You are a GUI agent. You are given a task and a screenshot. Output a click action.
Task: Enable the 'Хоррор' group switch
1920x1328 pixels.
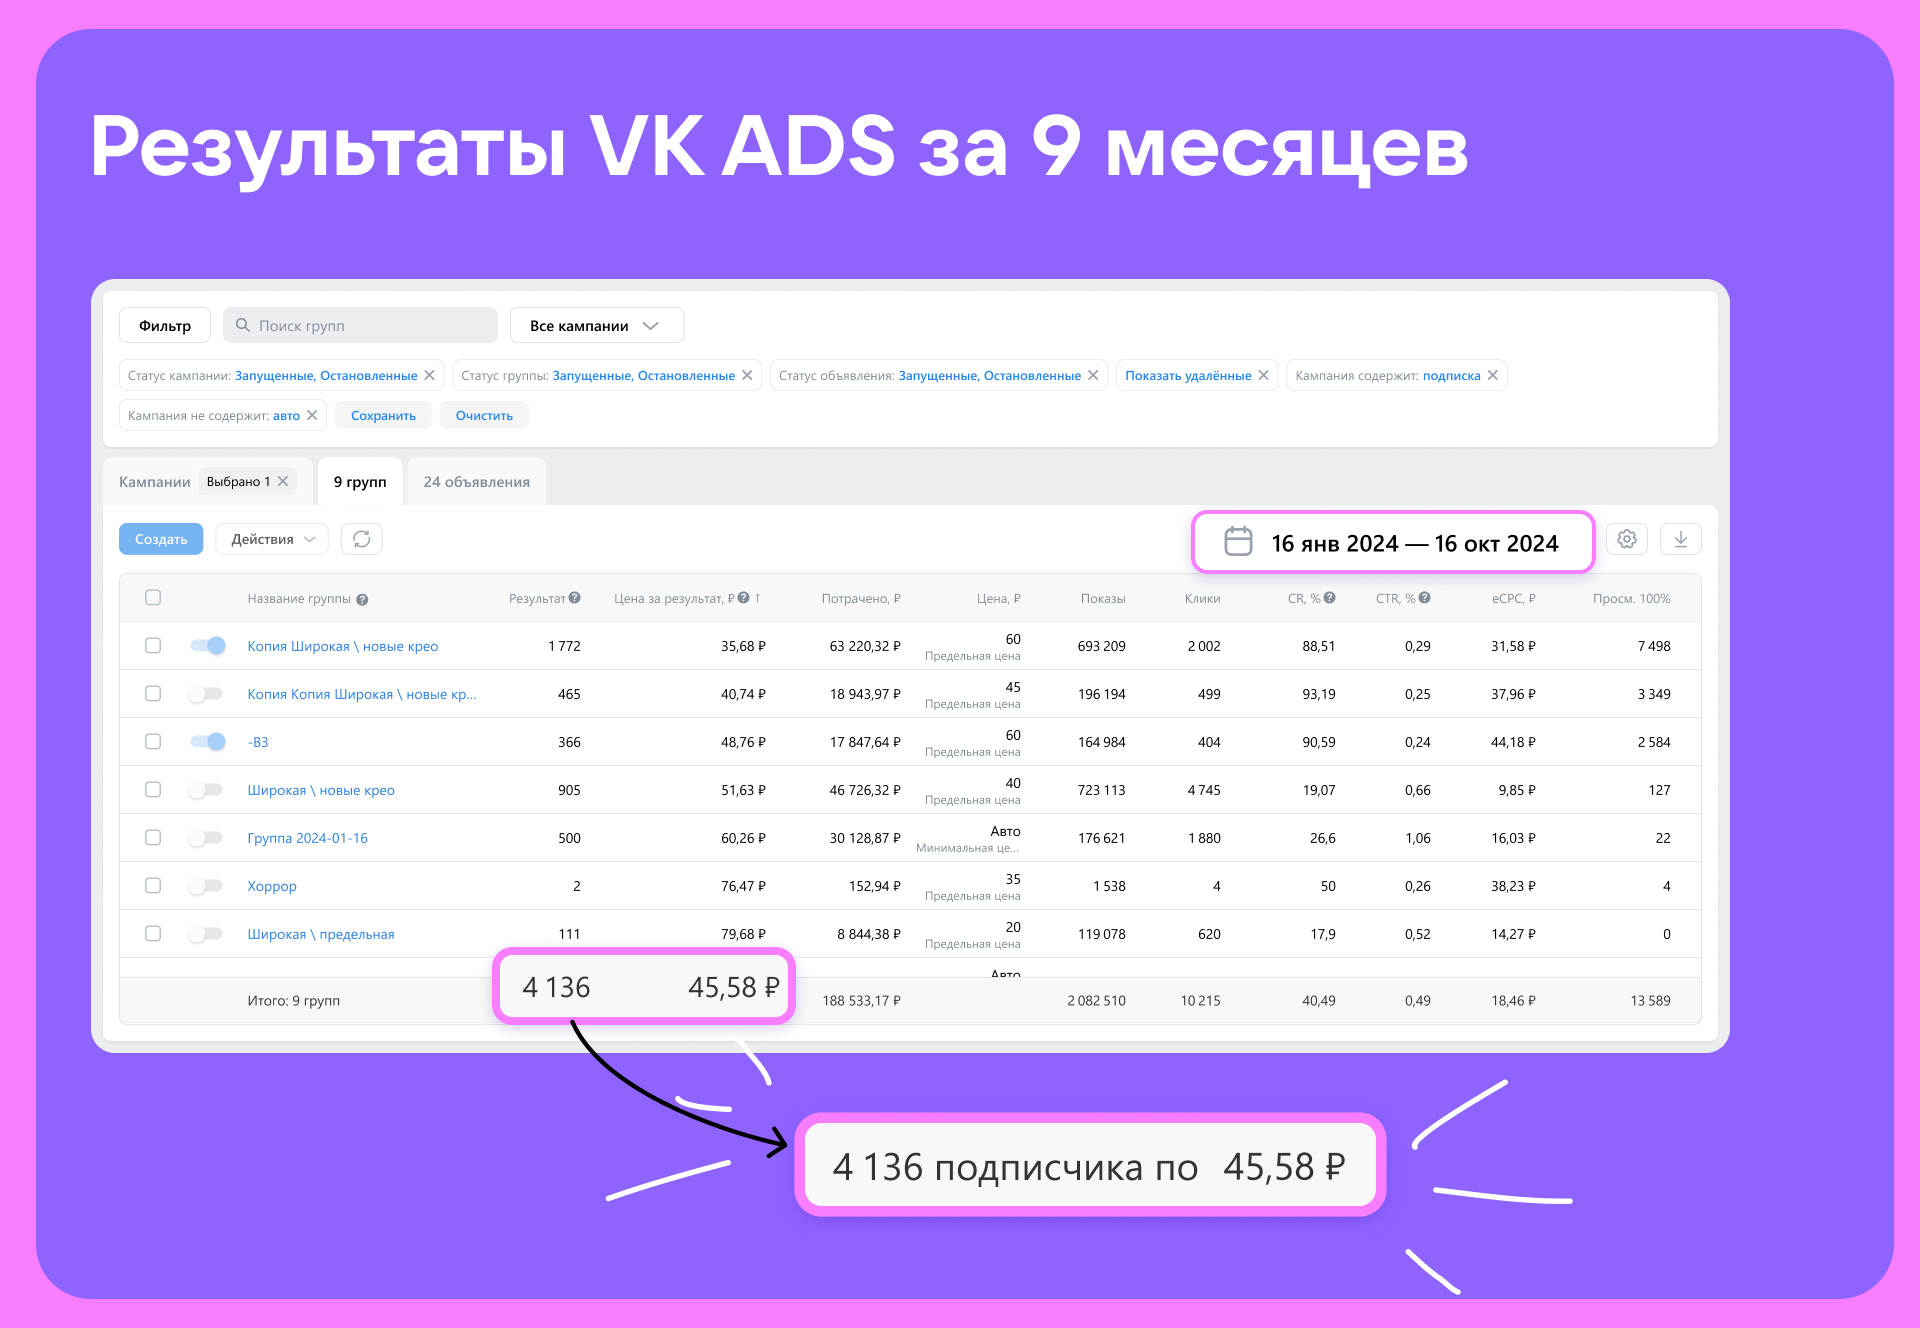point(206,886)
